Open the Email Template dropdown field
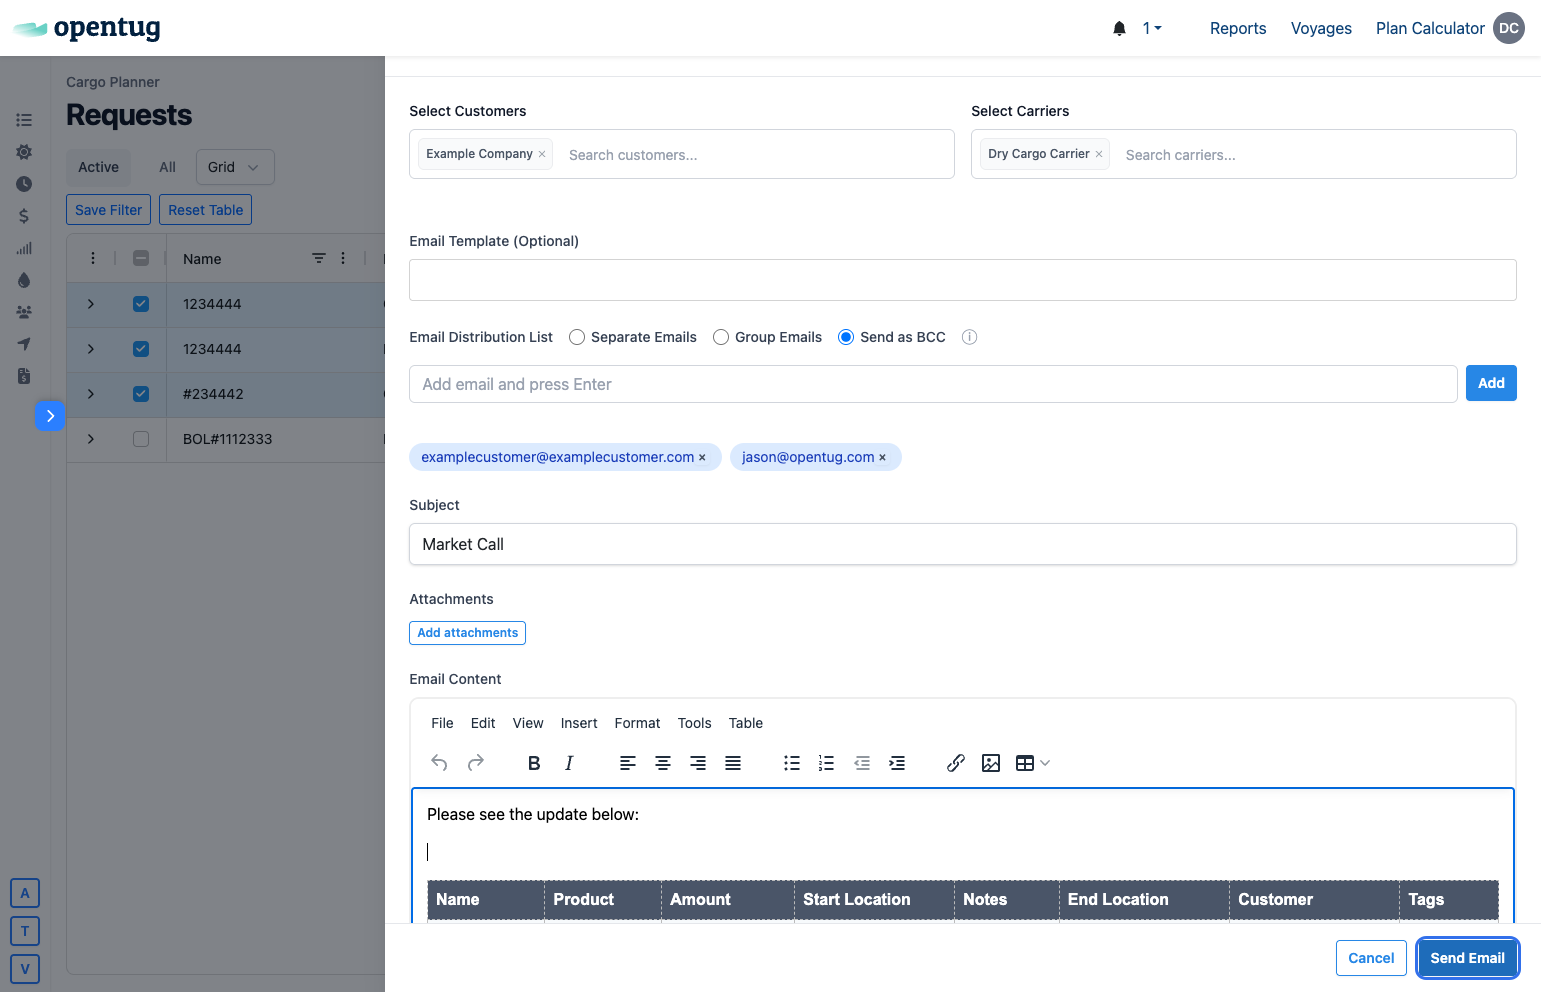This screenshot has width=1541, height=992. coord(962,280)
